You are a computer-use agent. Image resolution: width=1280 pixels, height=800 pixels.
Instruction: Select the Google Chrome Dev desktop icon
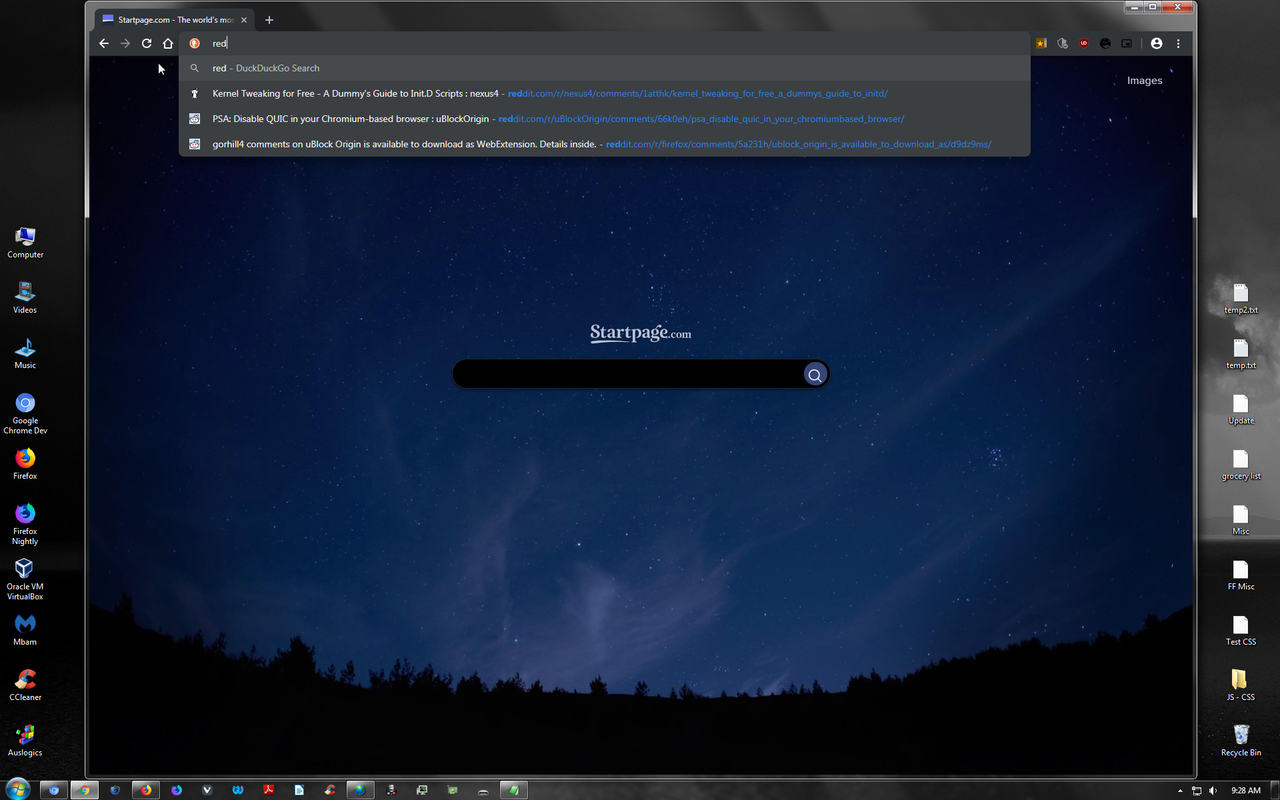25,412
